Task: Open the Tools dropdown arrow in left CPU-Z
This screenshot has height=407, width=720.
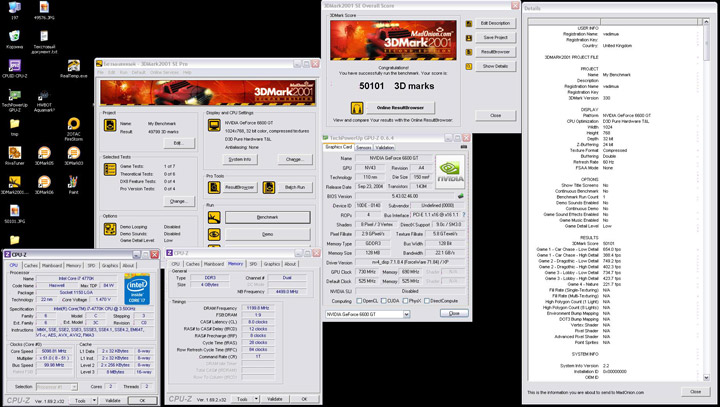Action: click(94, 401)
